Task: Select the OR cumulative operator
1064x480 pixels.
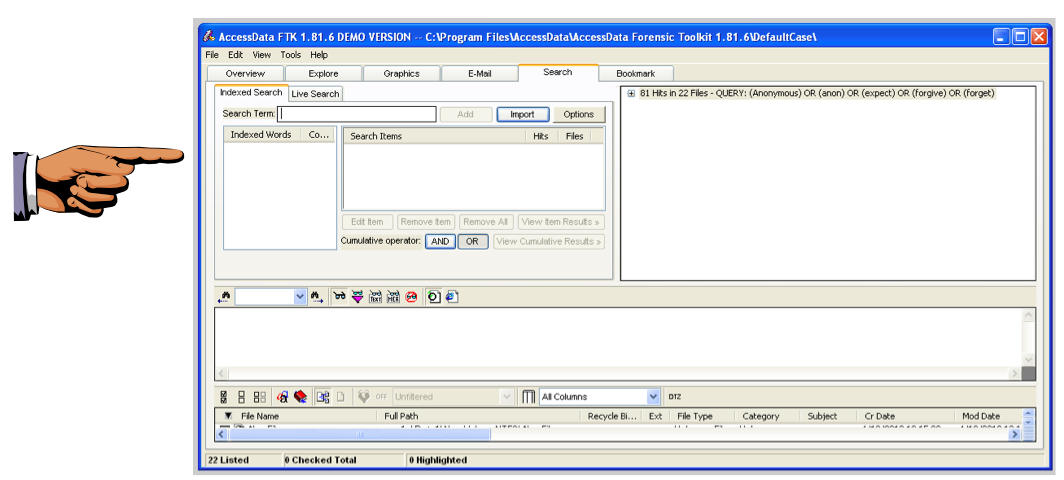Action: pos(473,242)
